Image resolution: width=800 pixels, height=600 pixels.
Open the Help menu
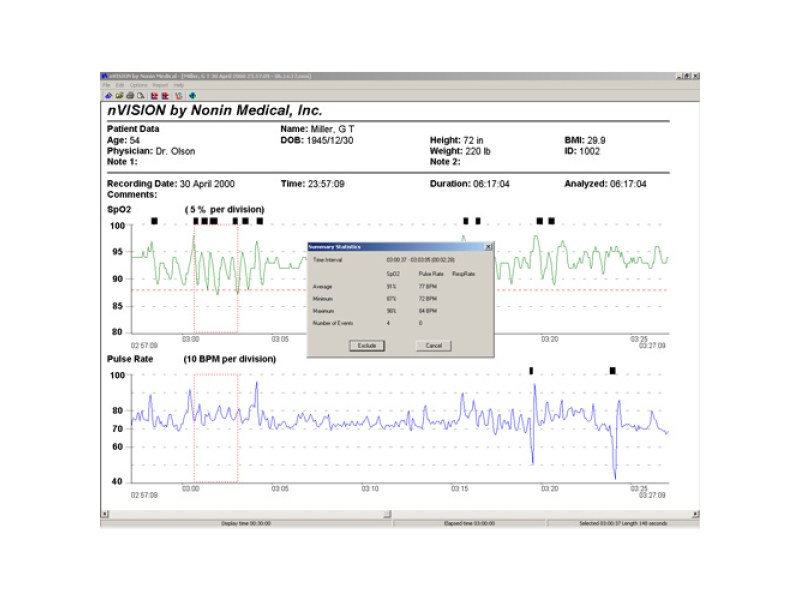179,85
